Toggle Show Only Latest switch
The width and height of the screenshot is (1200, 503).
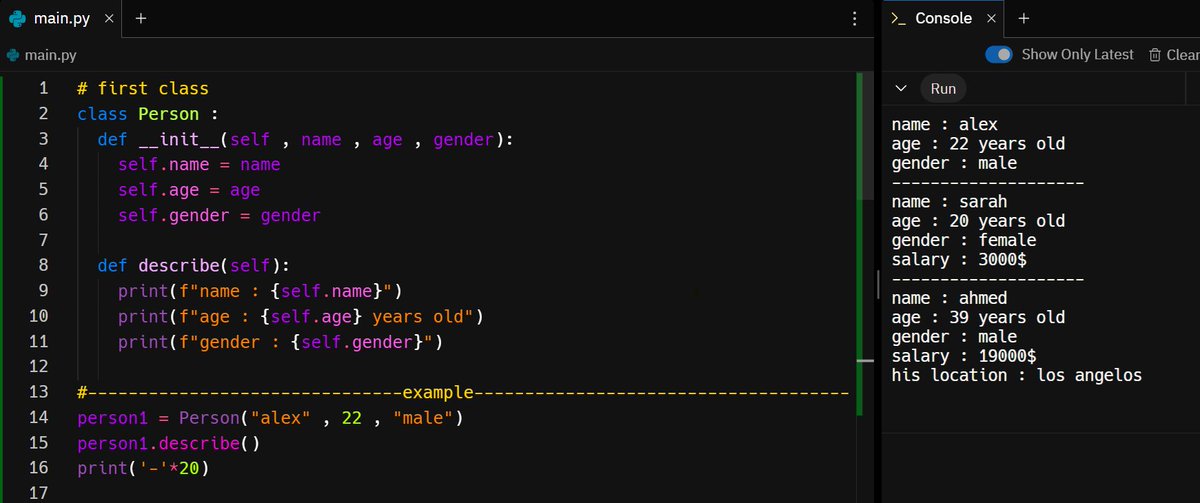click(x=999, y=55)
